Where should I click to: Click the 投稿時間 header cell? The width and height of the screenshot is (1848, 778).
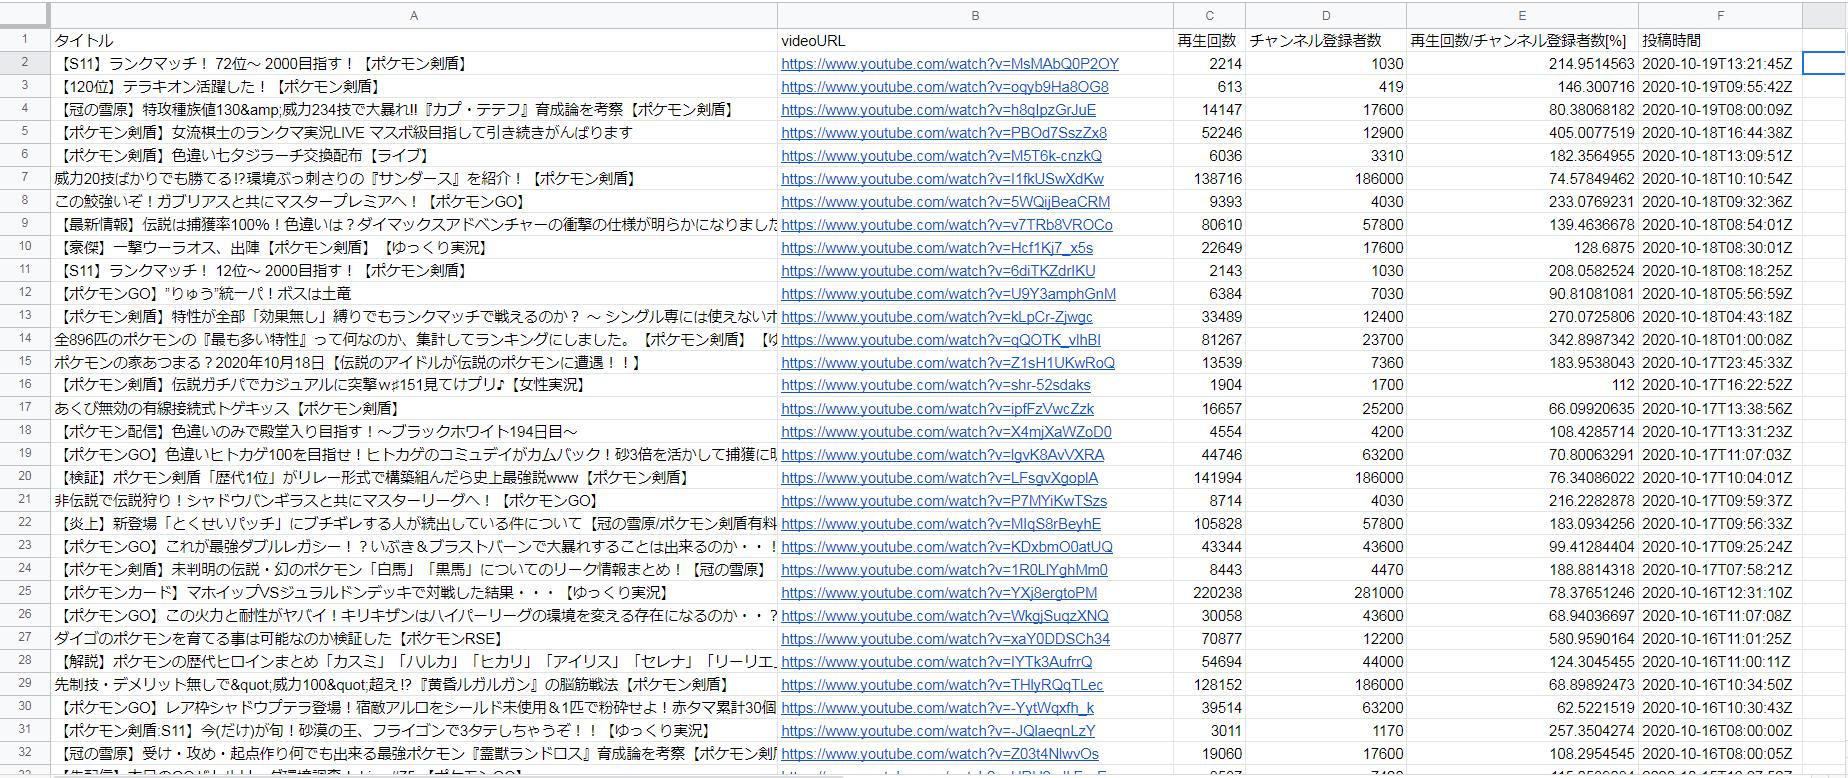1720,40
